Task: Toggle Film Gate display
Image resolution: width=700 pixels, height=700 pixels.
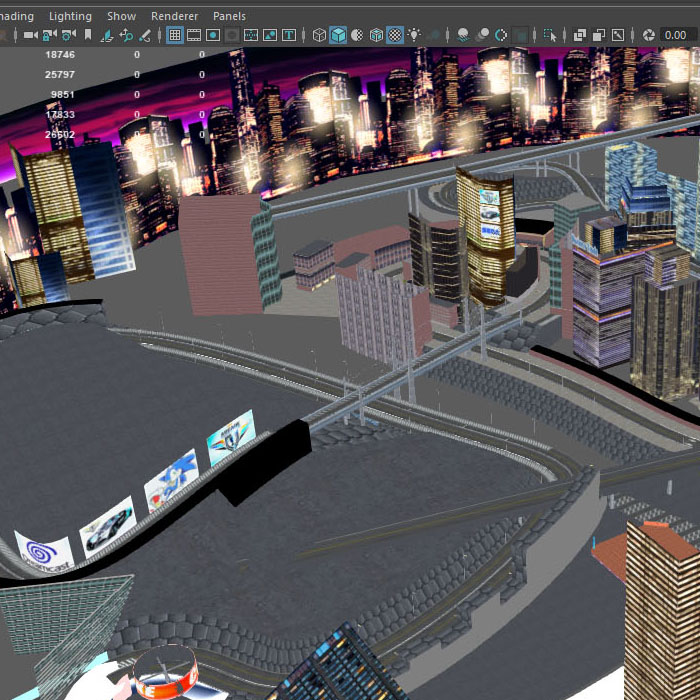Action: point(194,35)
